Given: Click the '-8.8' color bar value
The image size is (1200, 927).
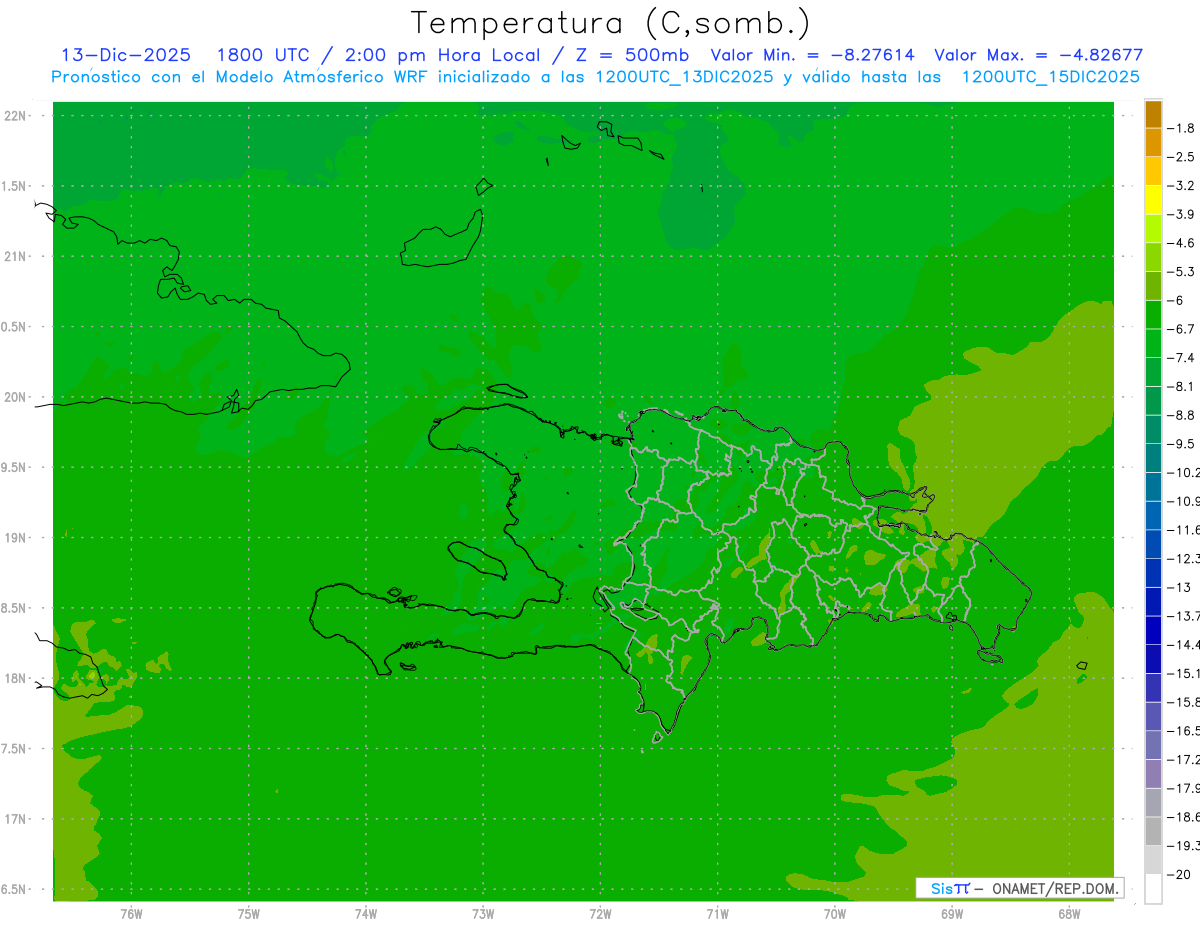Looking at the screenshot, I should pos(1183,415).
